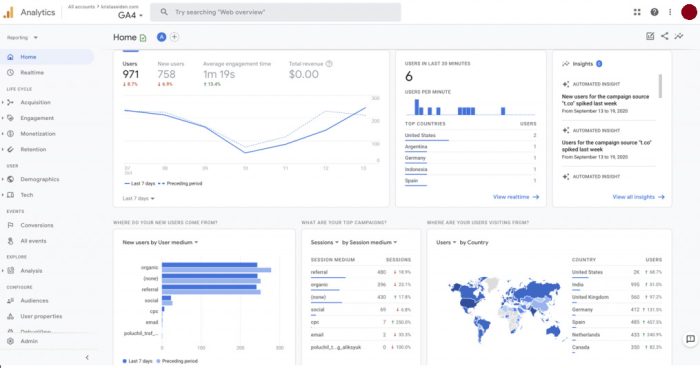Open the 'Last 7 days' date range dropdown
700x368 pixels.
138,198
